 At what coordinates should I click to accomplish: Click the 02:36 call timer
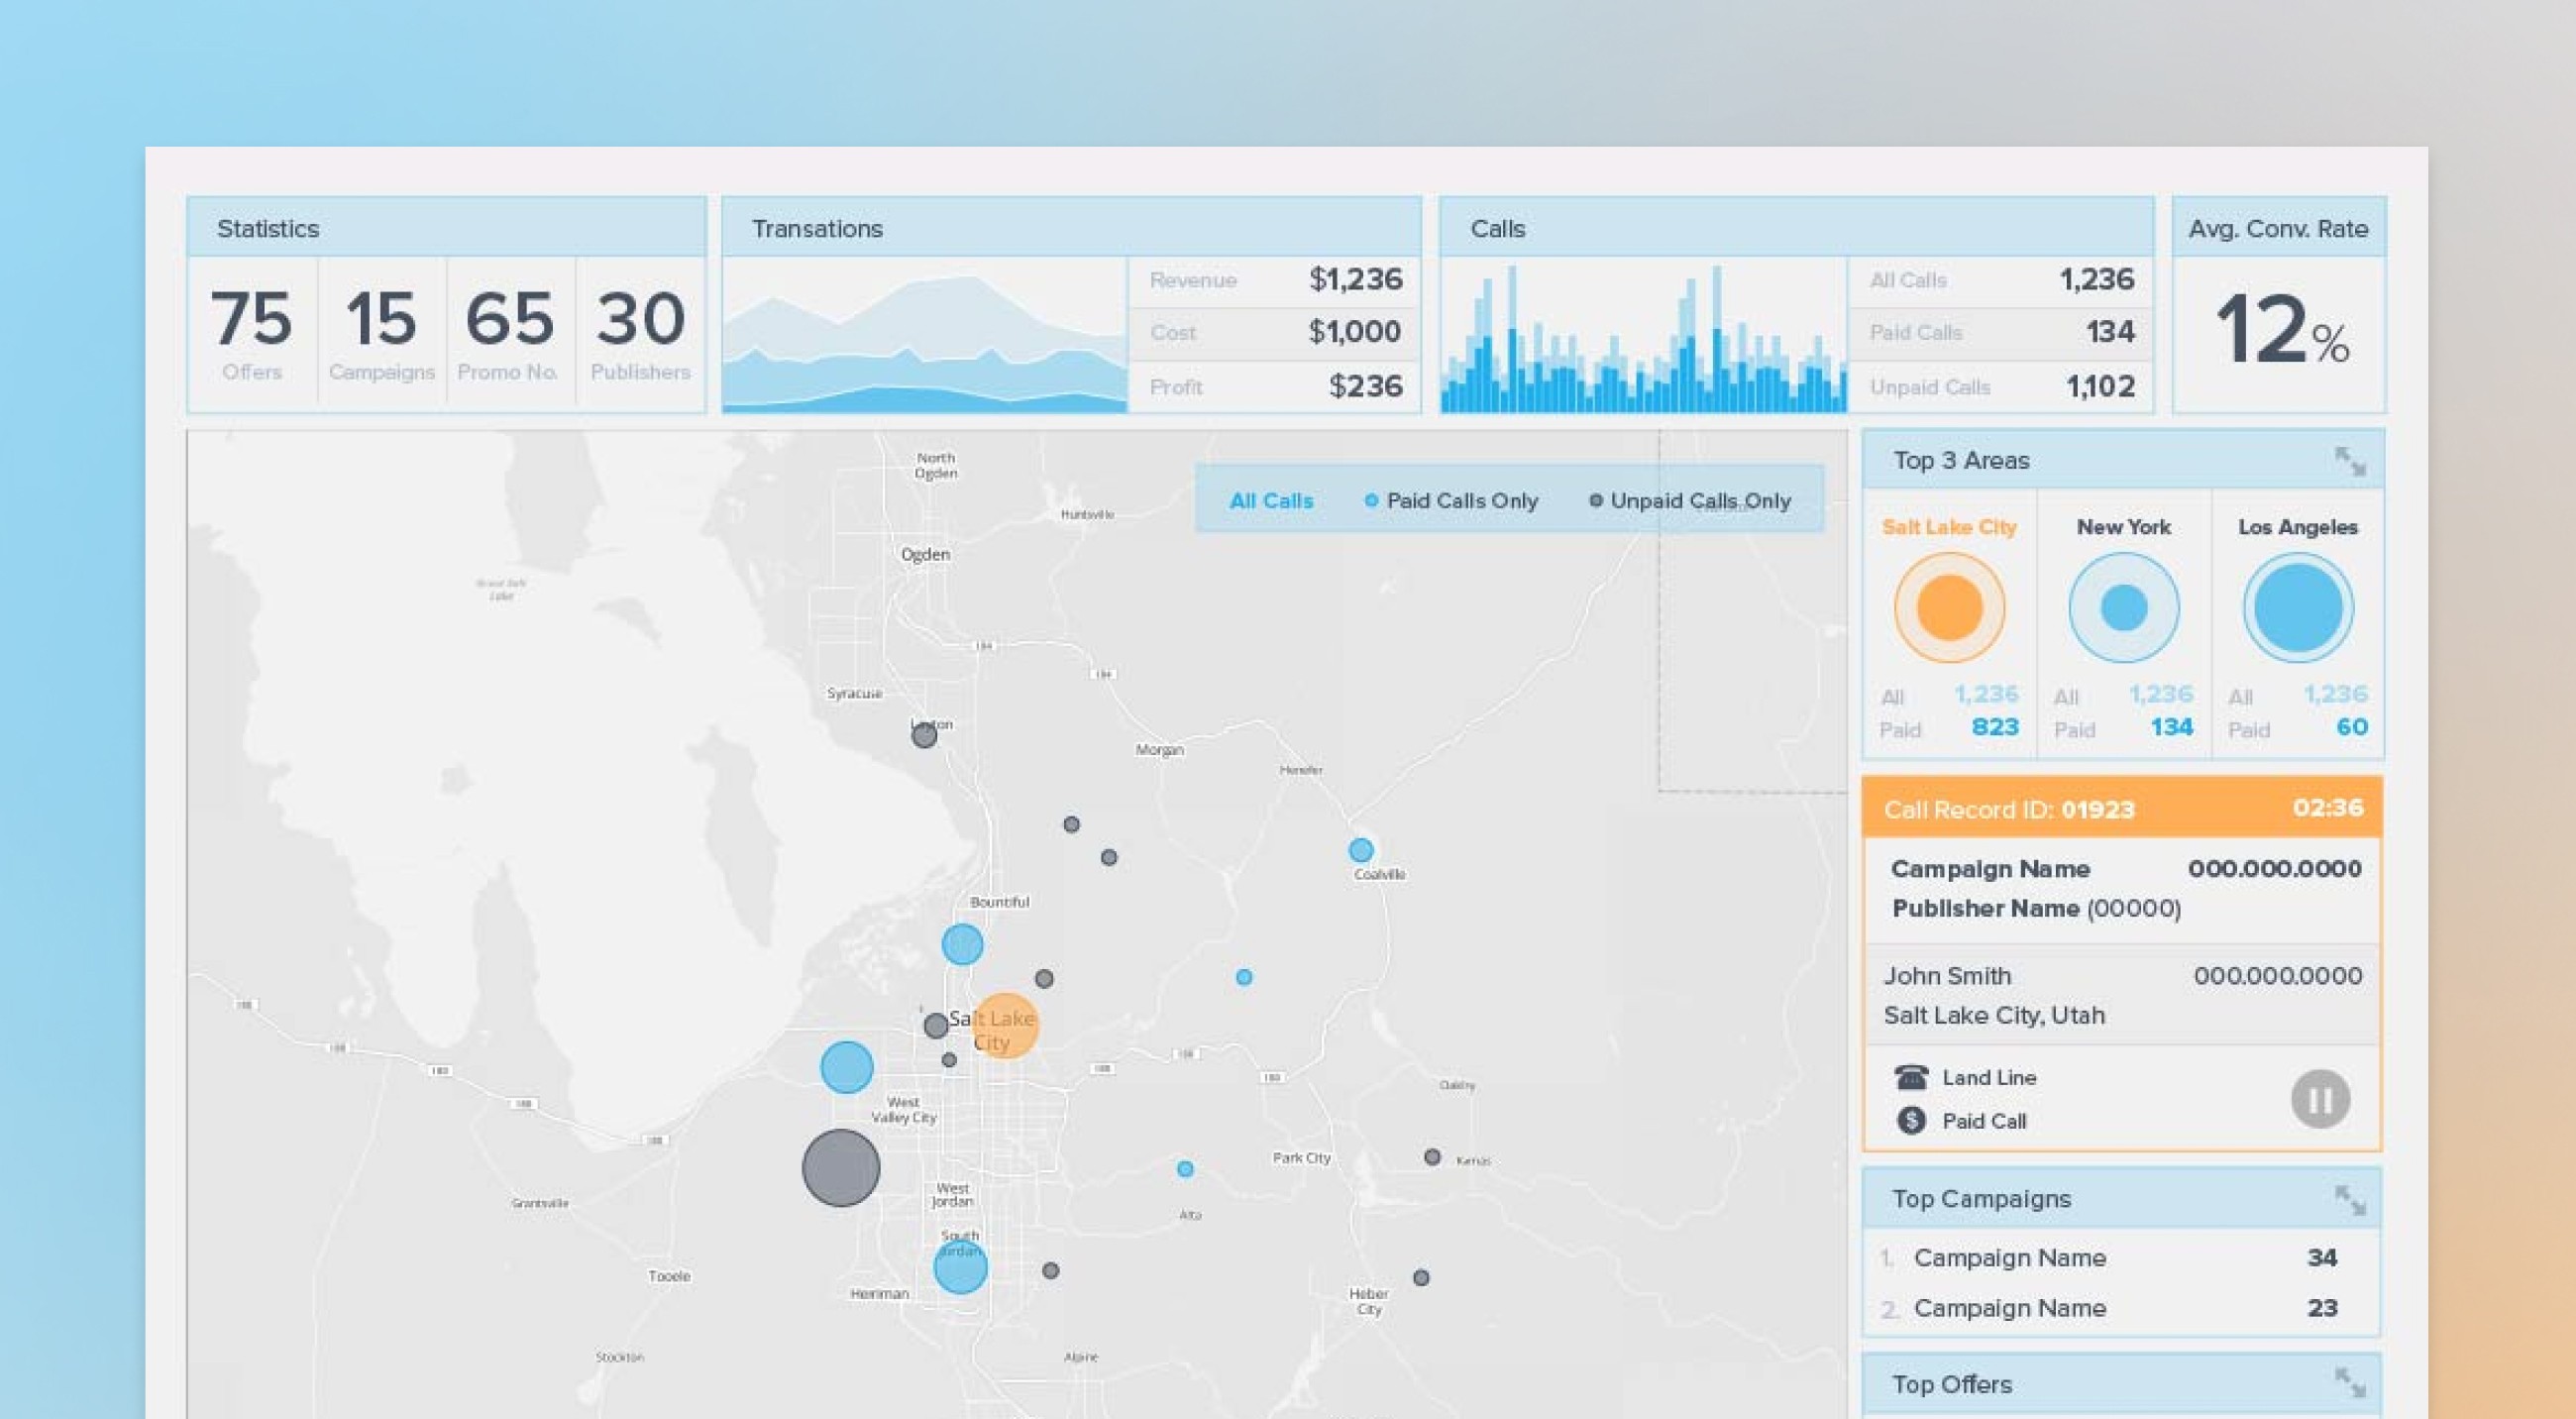point(2328,808)
